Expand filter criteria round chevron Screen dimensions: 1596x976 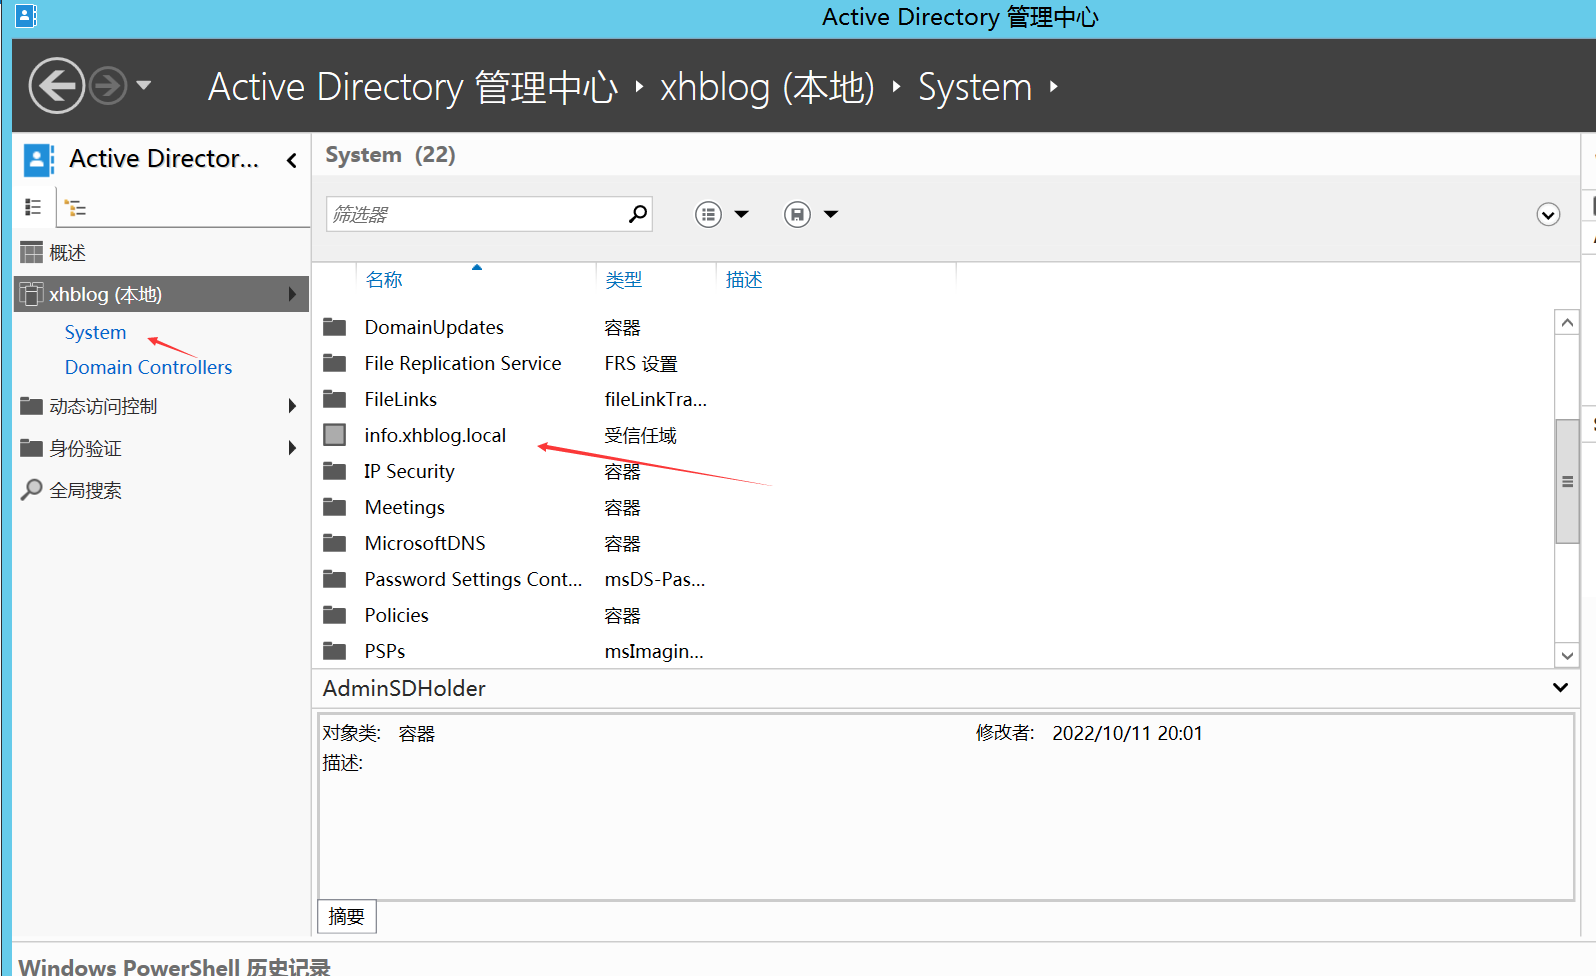point(1548,215)
